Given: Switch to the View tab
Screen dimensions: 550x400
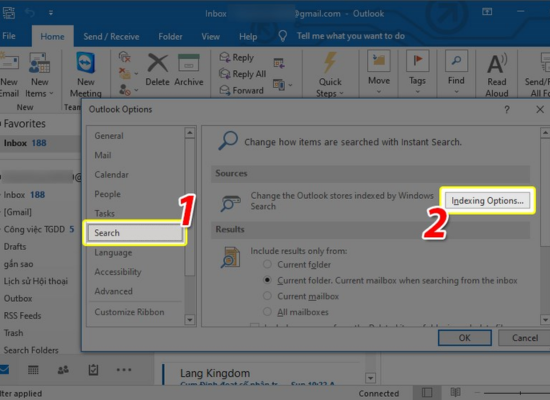Looking at the screenshot, I should (x=210, y=36).
